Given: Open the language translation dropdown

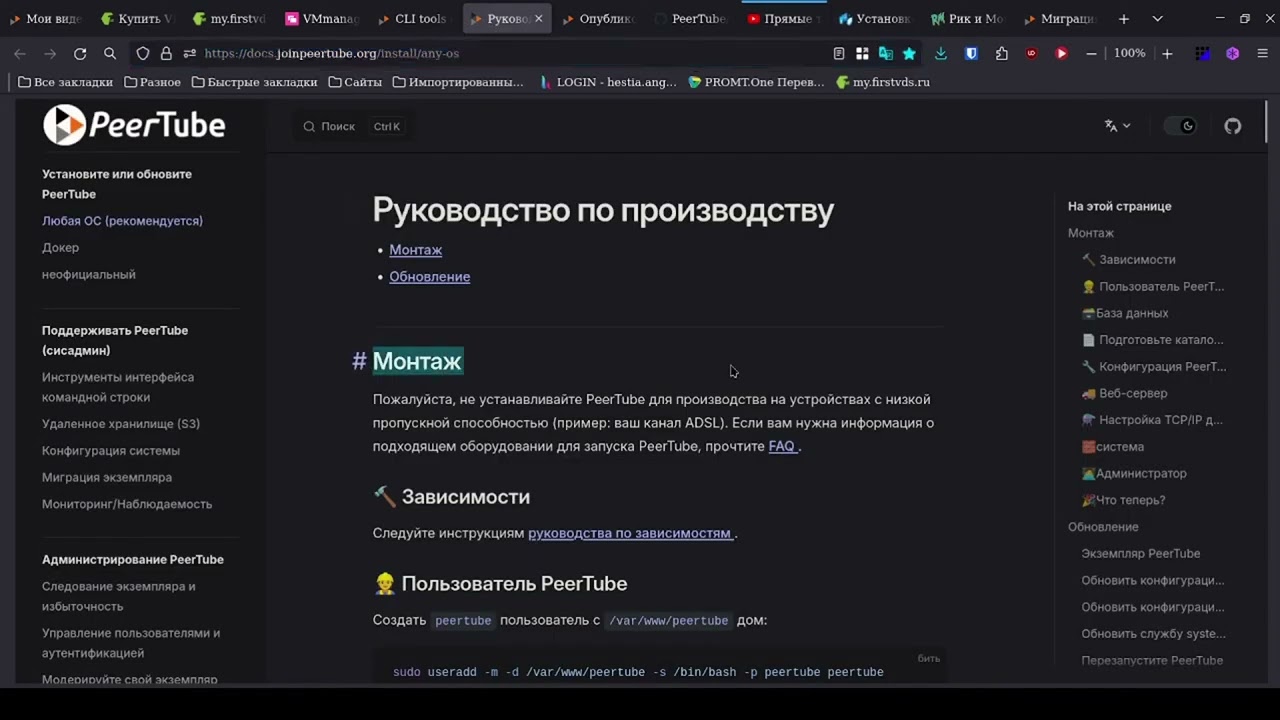Looking at the screenshot, I should [1117, 126].
